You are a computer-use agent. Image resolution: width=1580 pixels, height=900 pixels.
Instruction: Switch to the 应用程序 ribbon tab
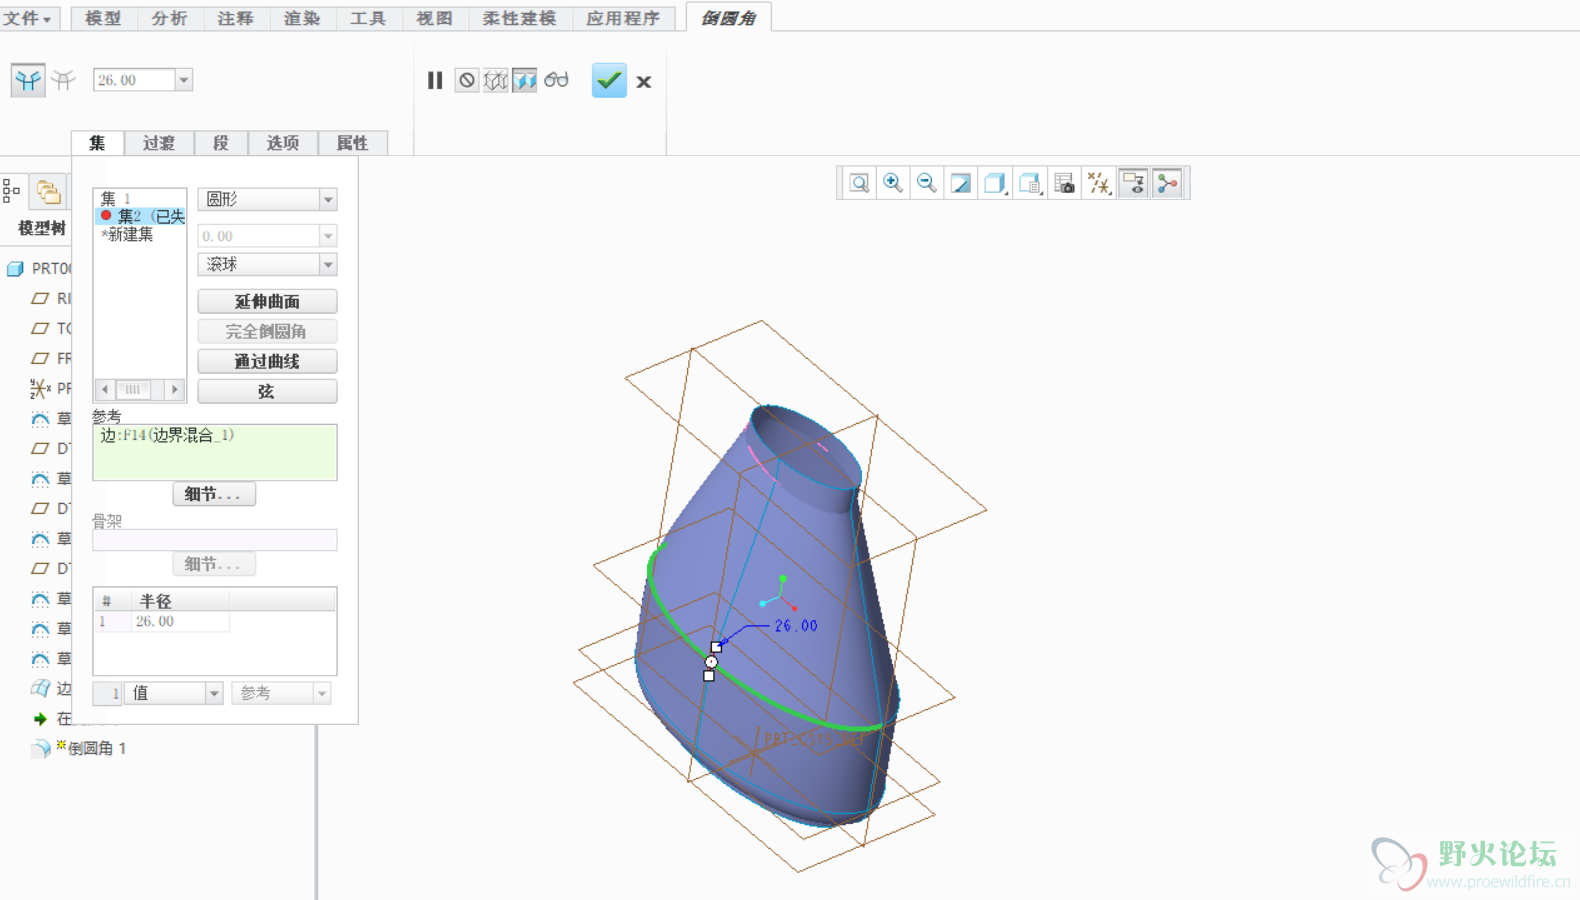pyautogui.click(x=623, y=18)
